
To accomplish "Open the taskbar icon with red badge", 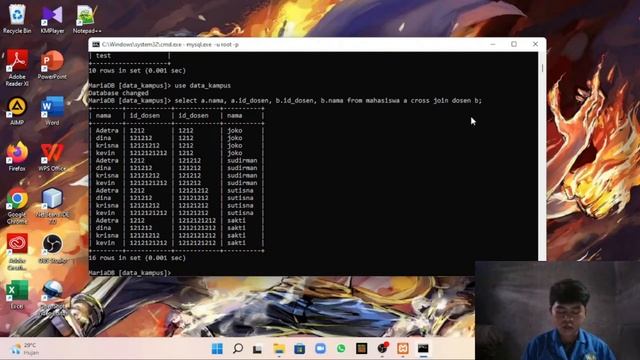I will click(382, 348).
